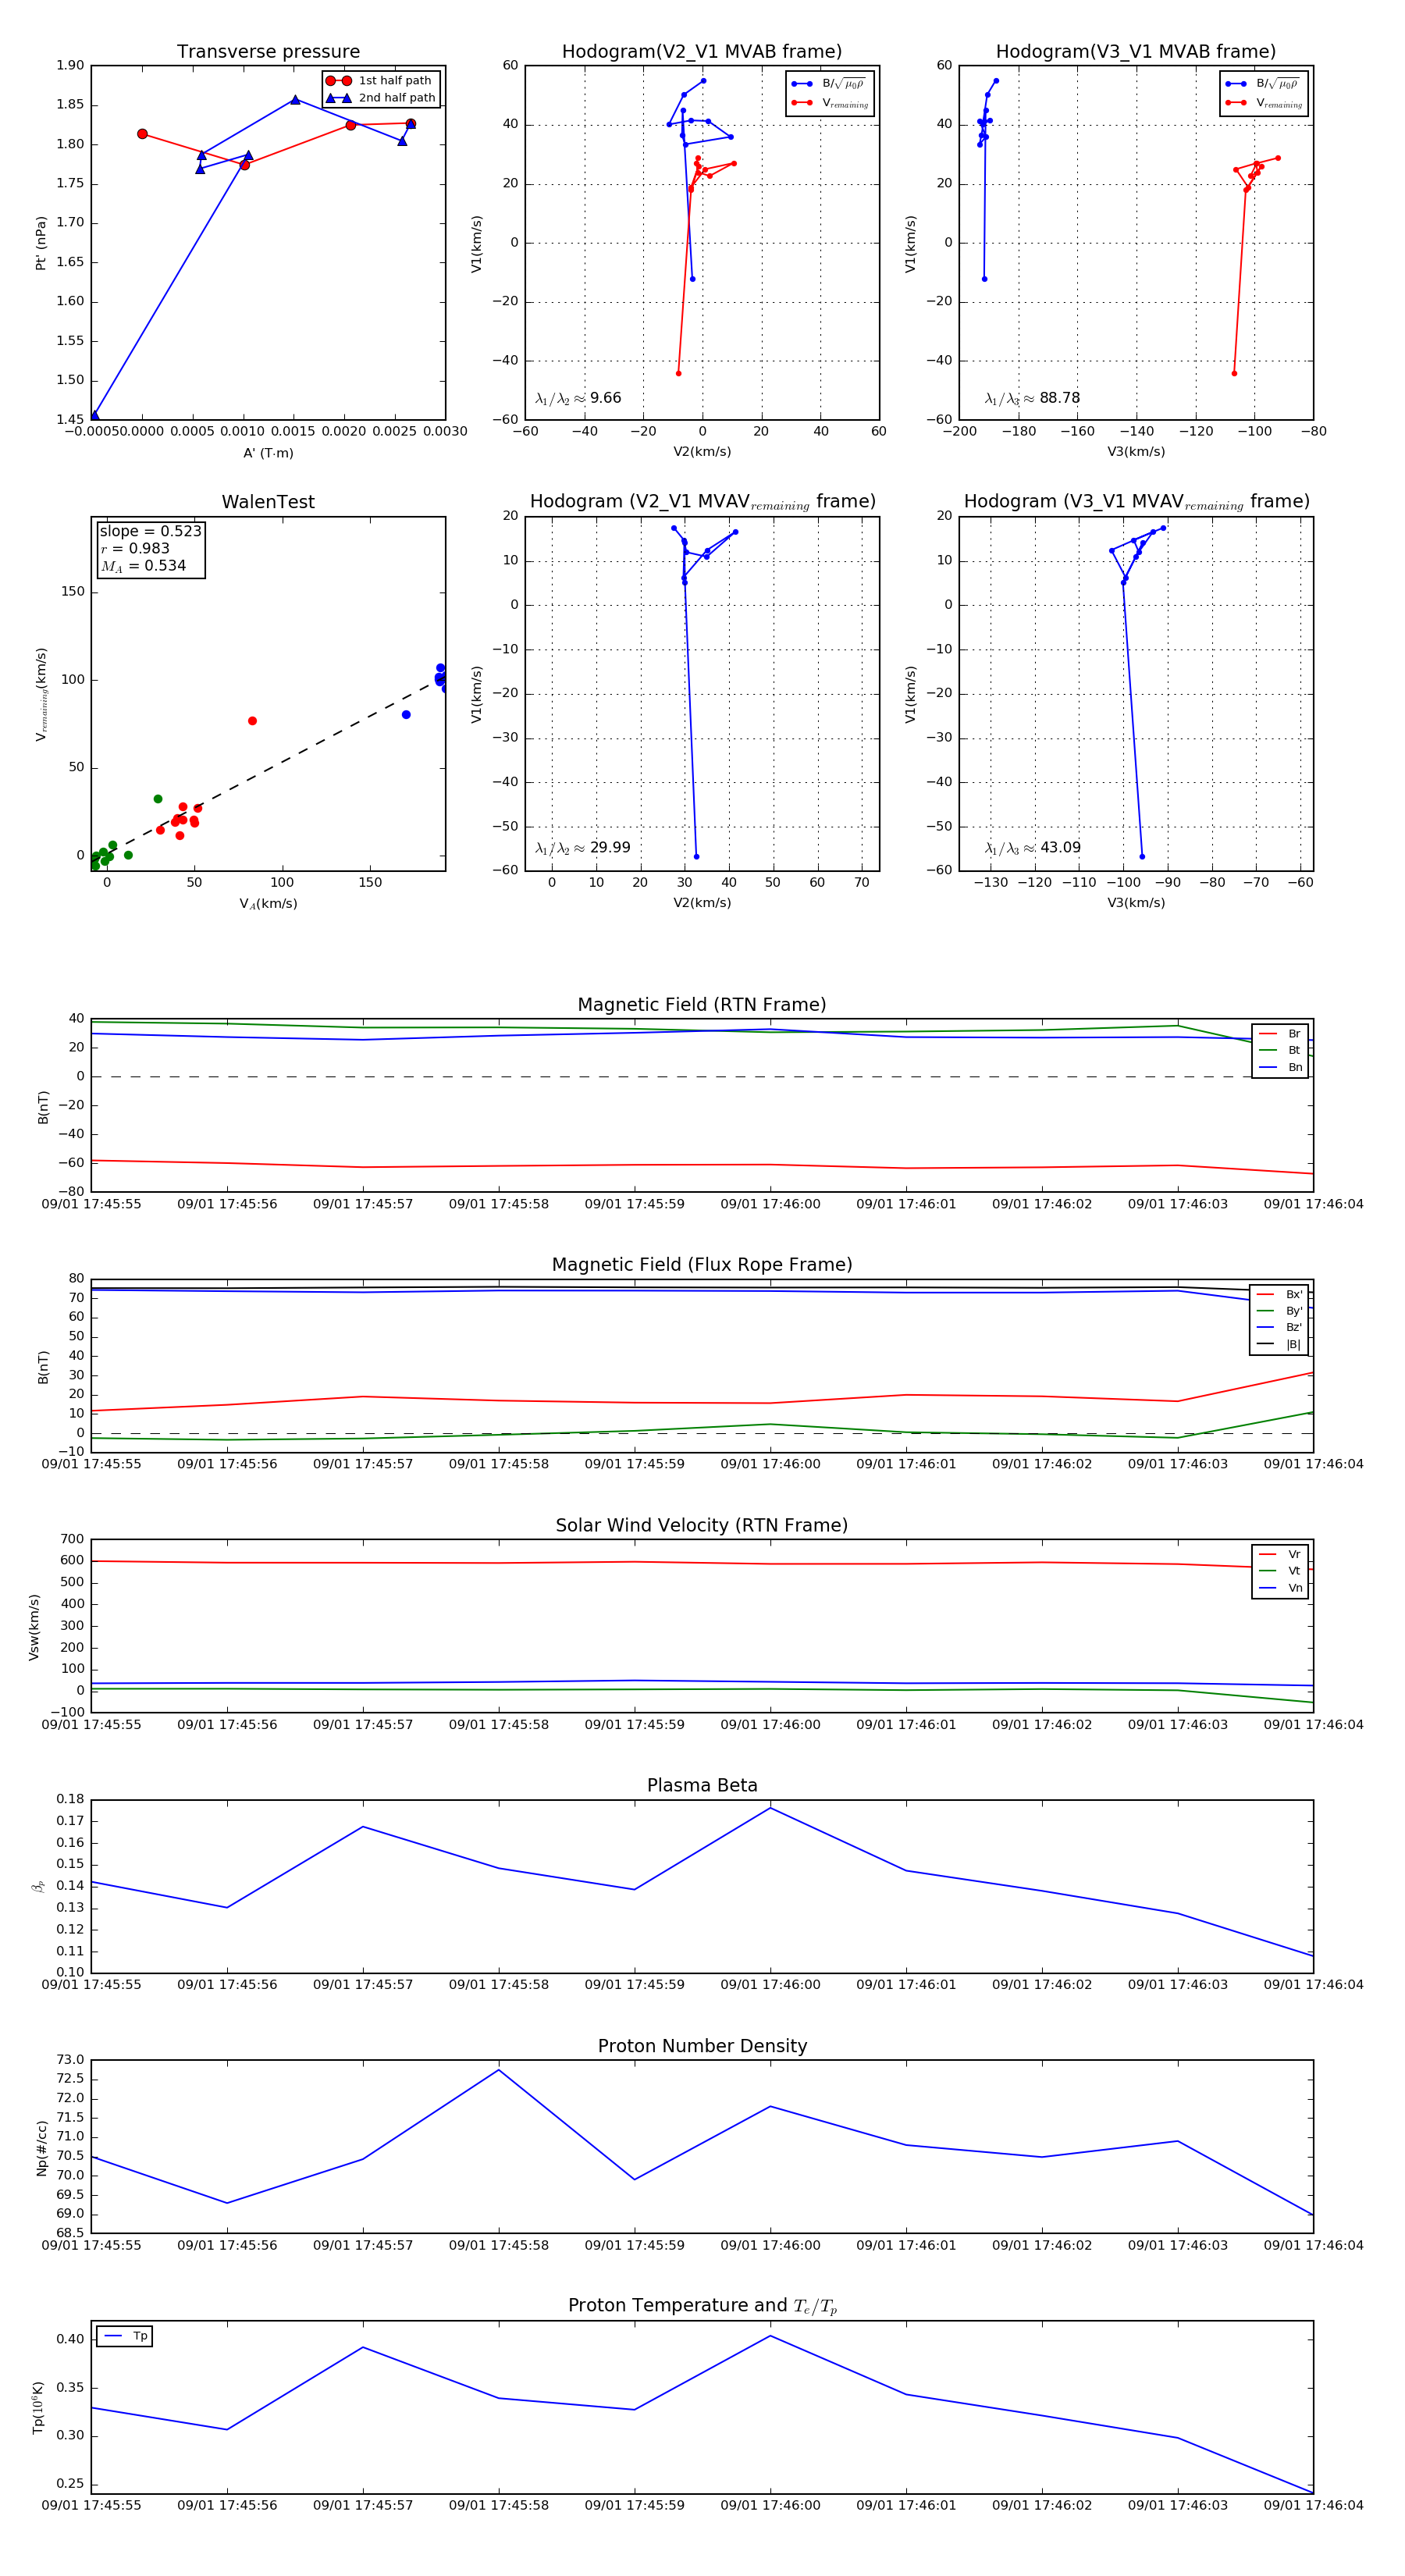This screenshot has width=1405, height=2576.
Task: Click the "By'" legend entry
Action: pyautogui.click(x=1279, y=1311)
